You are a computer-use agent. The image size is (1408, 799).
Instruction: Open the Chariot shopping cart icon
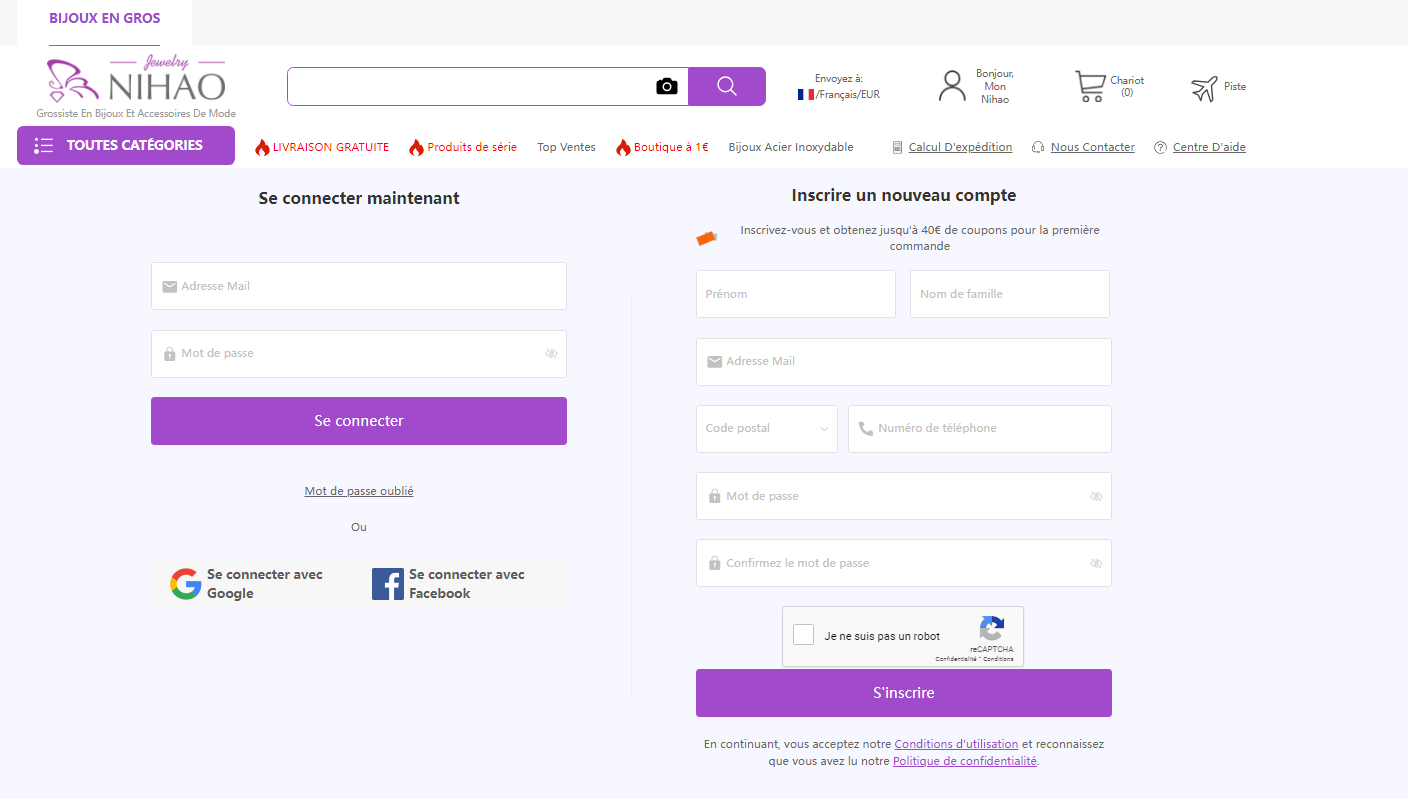point(1089,86)
